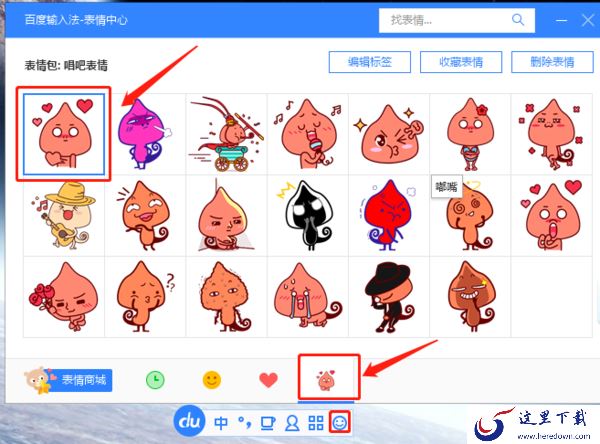
Task: Open the soft keyboard icon
Action: pos(268,423)
